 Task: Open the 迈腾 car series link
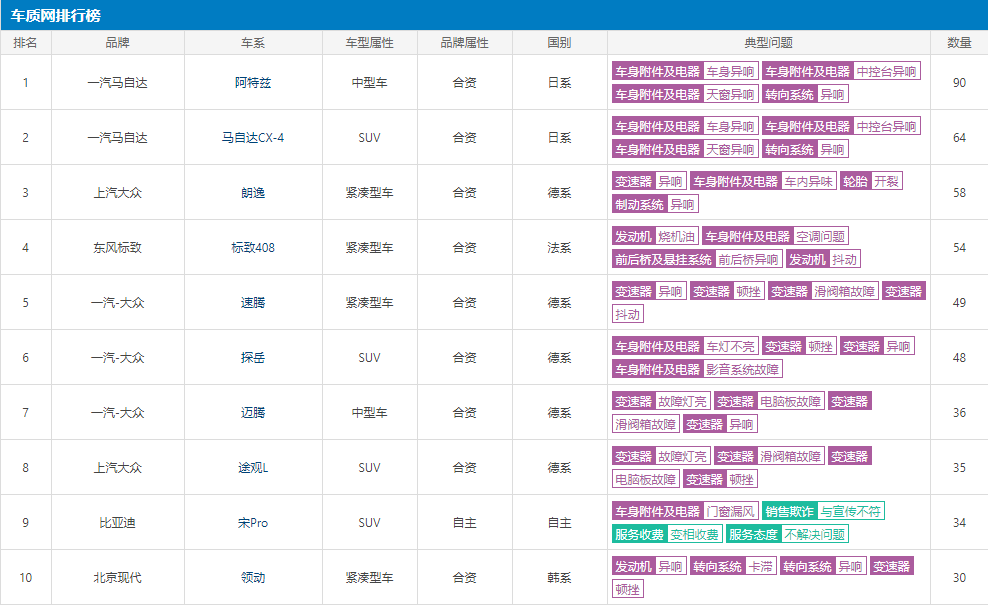coord(253,412)
